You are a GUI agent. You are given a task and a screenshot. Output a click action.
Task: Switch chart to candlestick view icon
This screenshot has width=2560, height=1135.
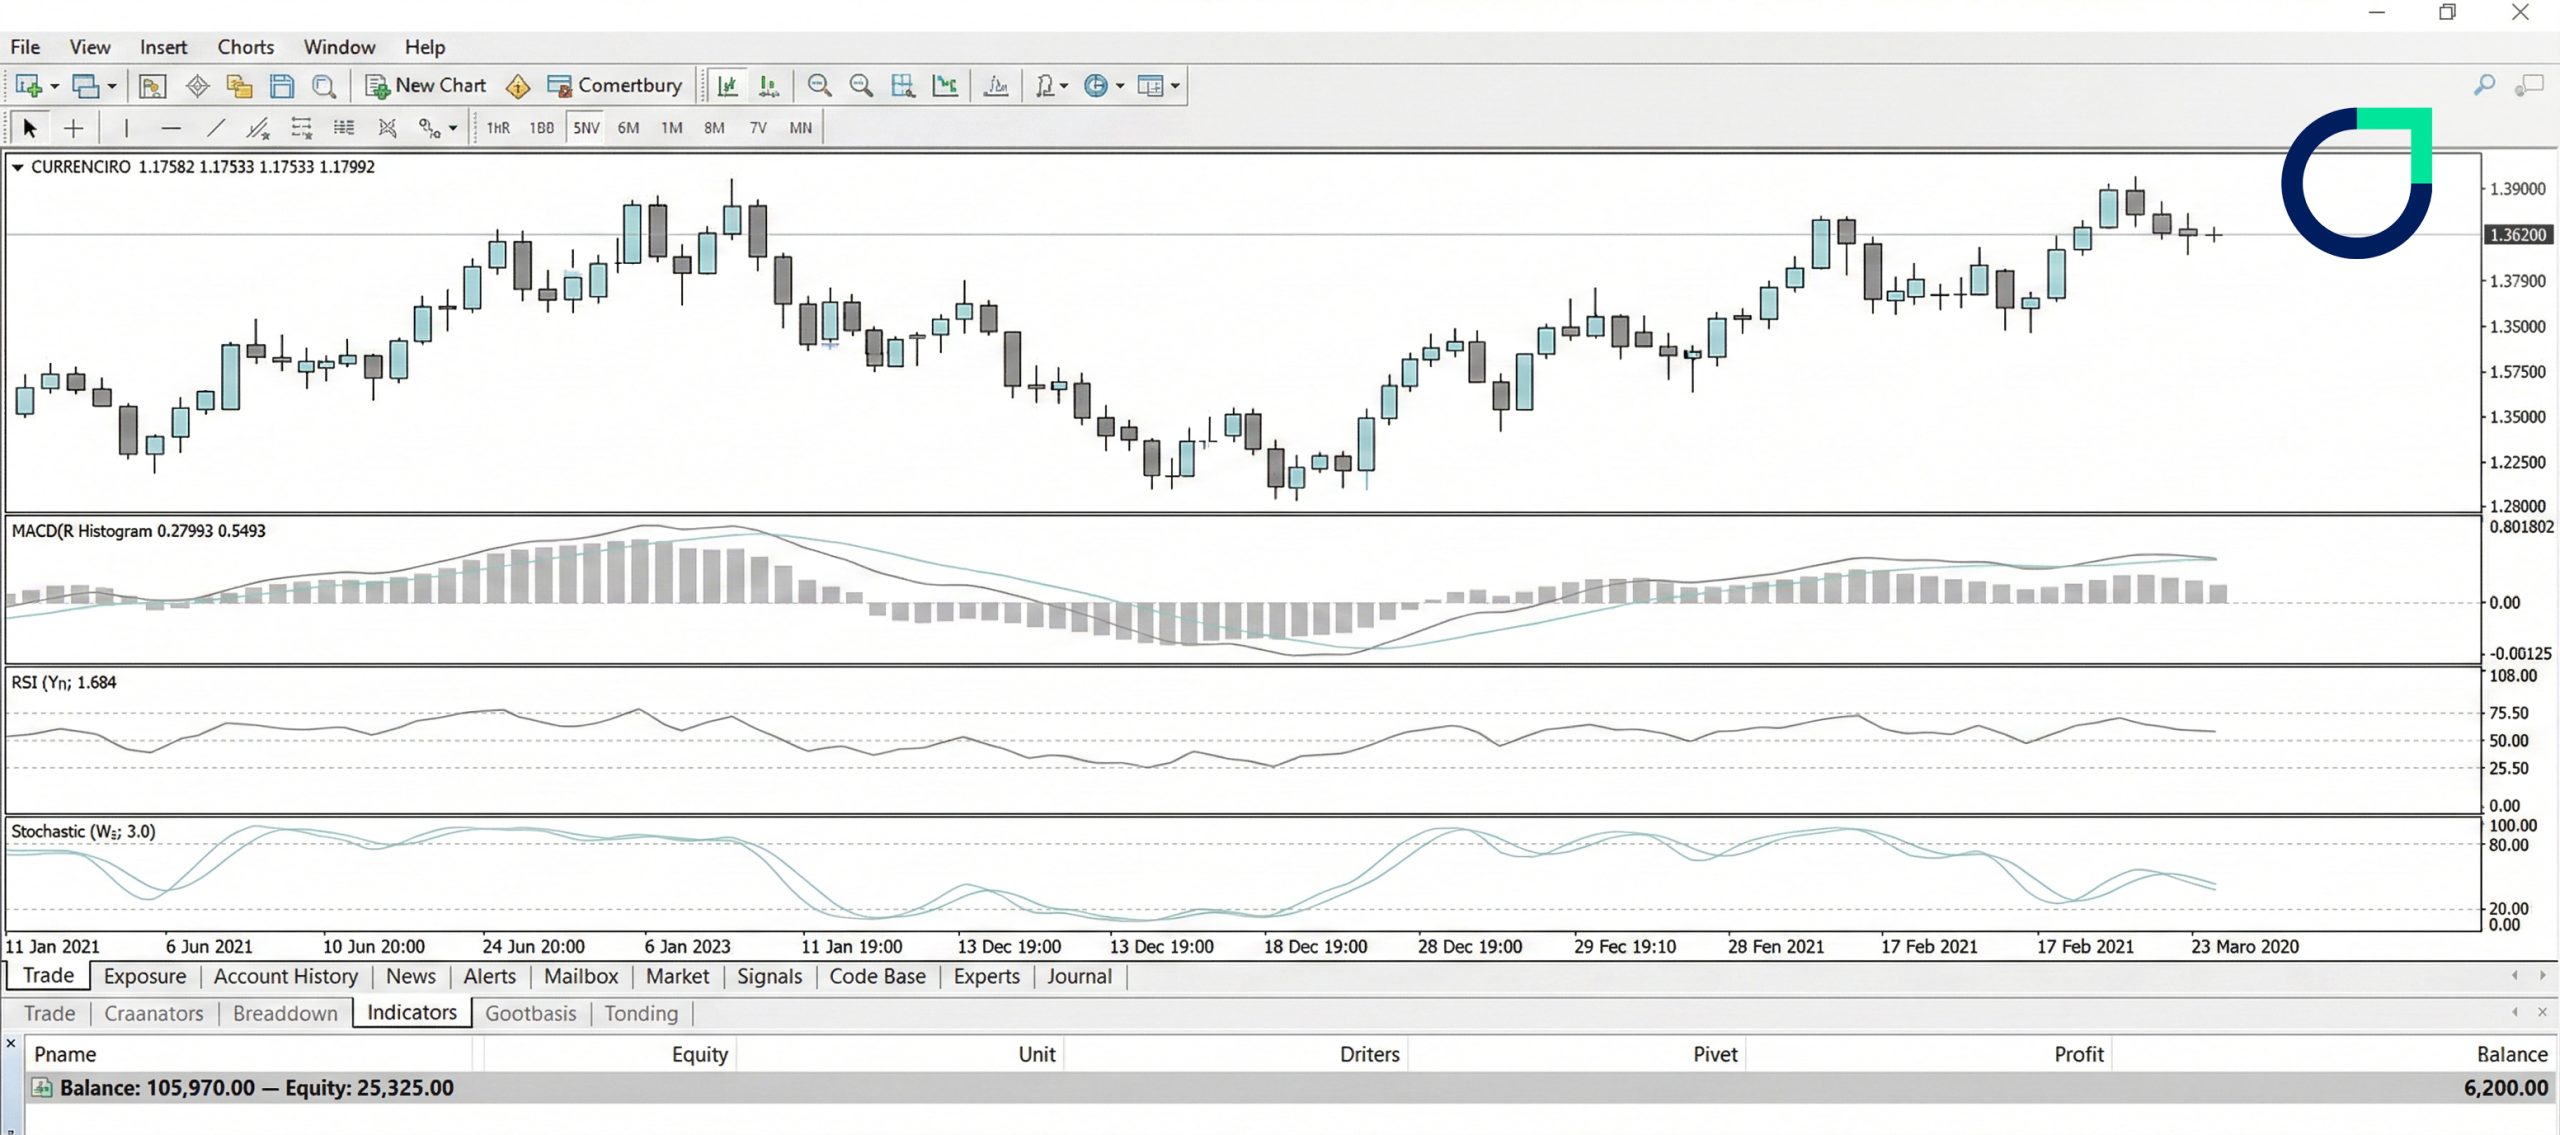click(x=768, y=86)
